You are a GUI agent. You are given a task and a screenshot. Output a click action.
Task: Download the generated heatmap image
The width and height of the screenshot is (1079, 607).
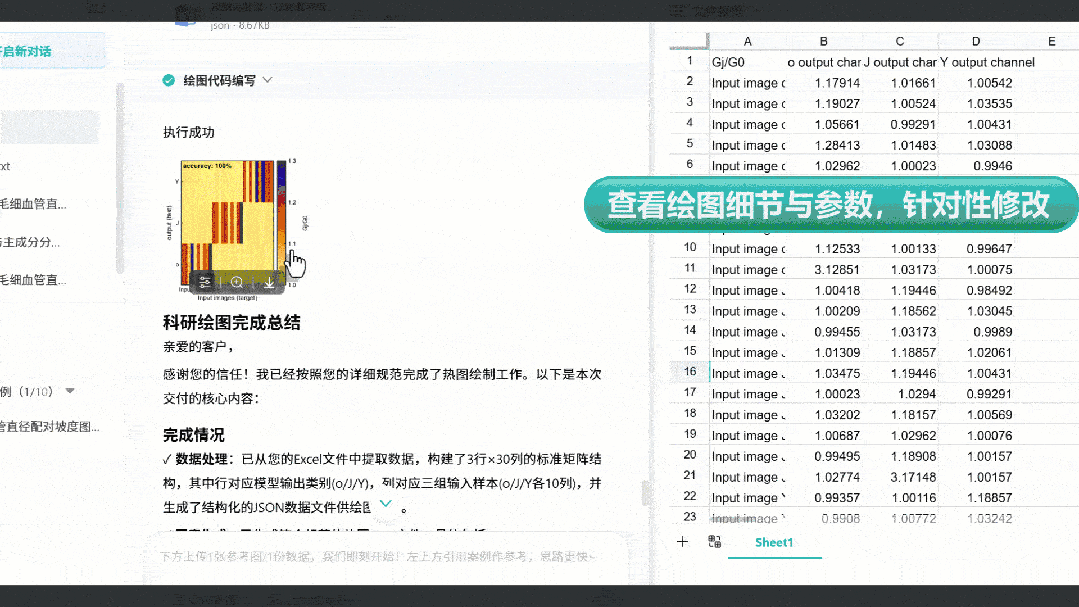269,283
